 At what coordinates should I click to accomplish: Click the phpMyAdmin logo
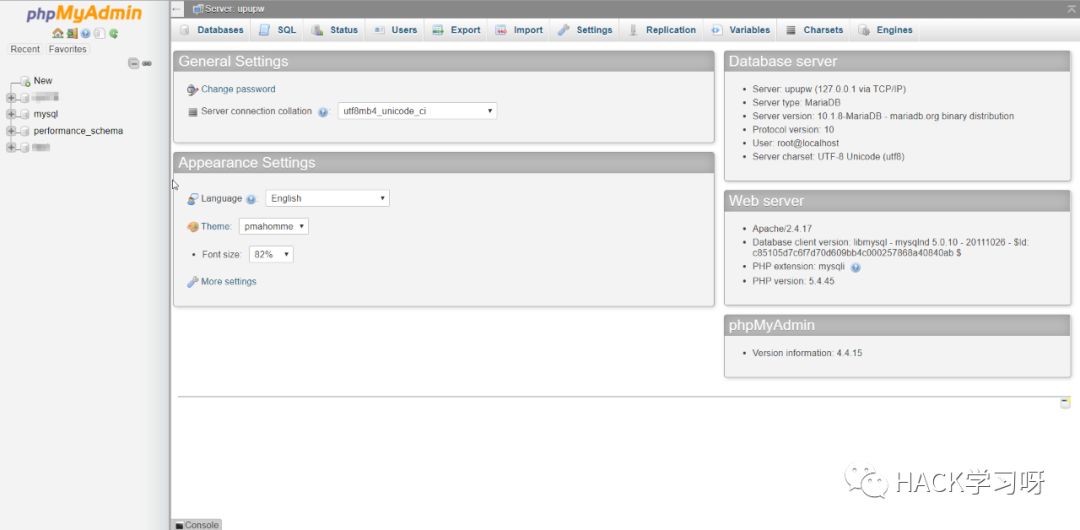[x=84, y=14]
